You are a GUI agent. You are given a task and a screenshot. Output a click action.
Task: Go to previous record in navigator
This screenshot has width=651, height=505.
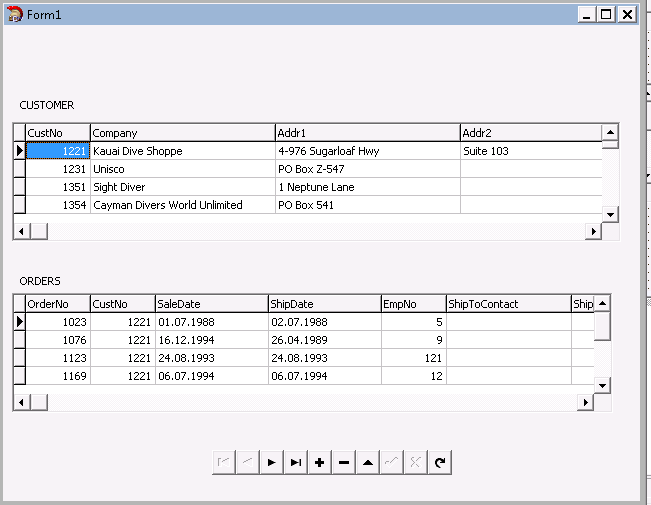[248, 462]
